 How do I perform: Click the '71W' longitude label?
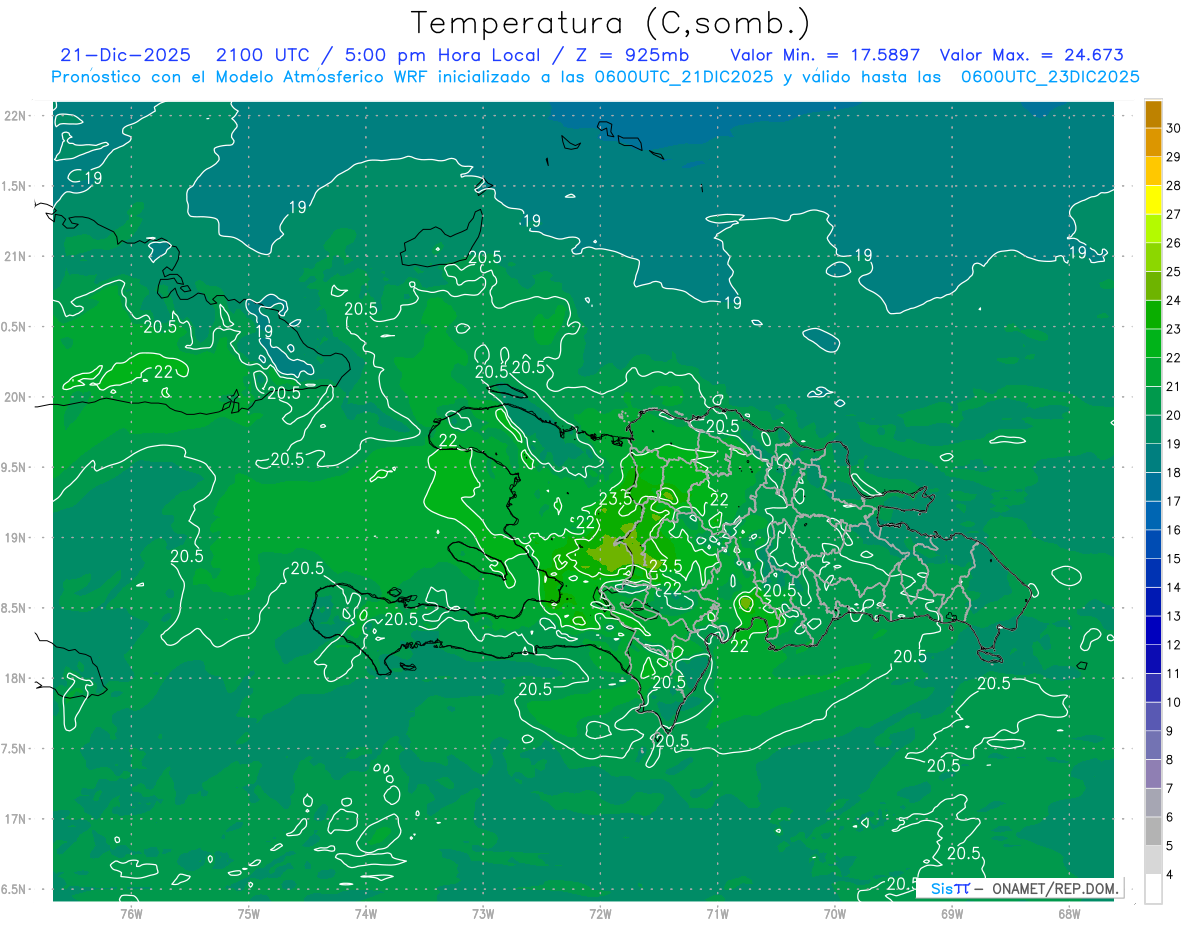point(718,914)
